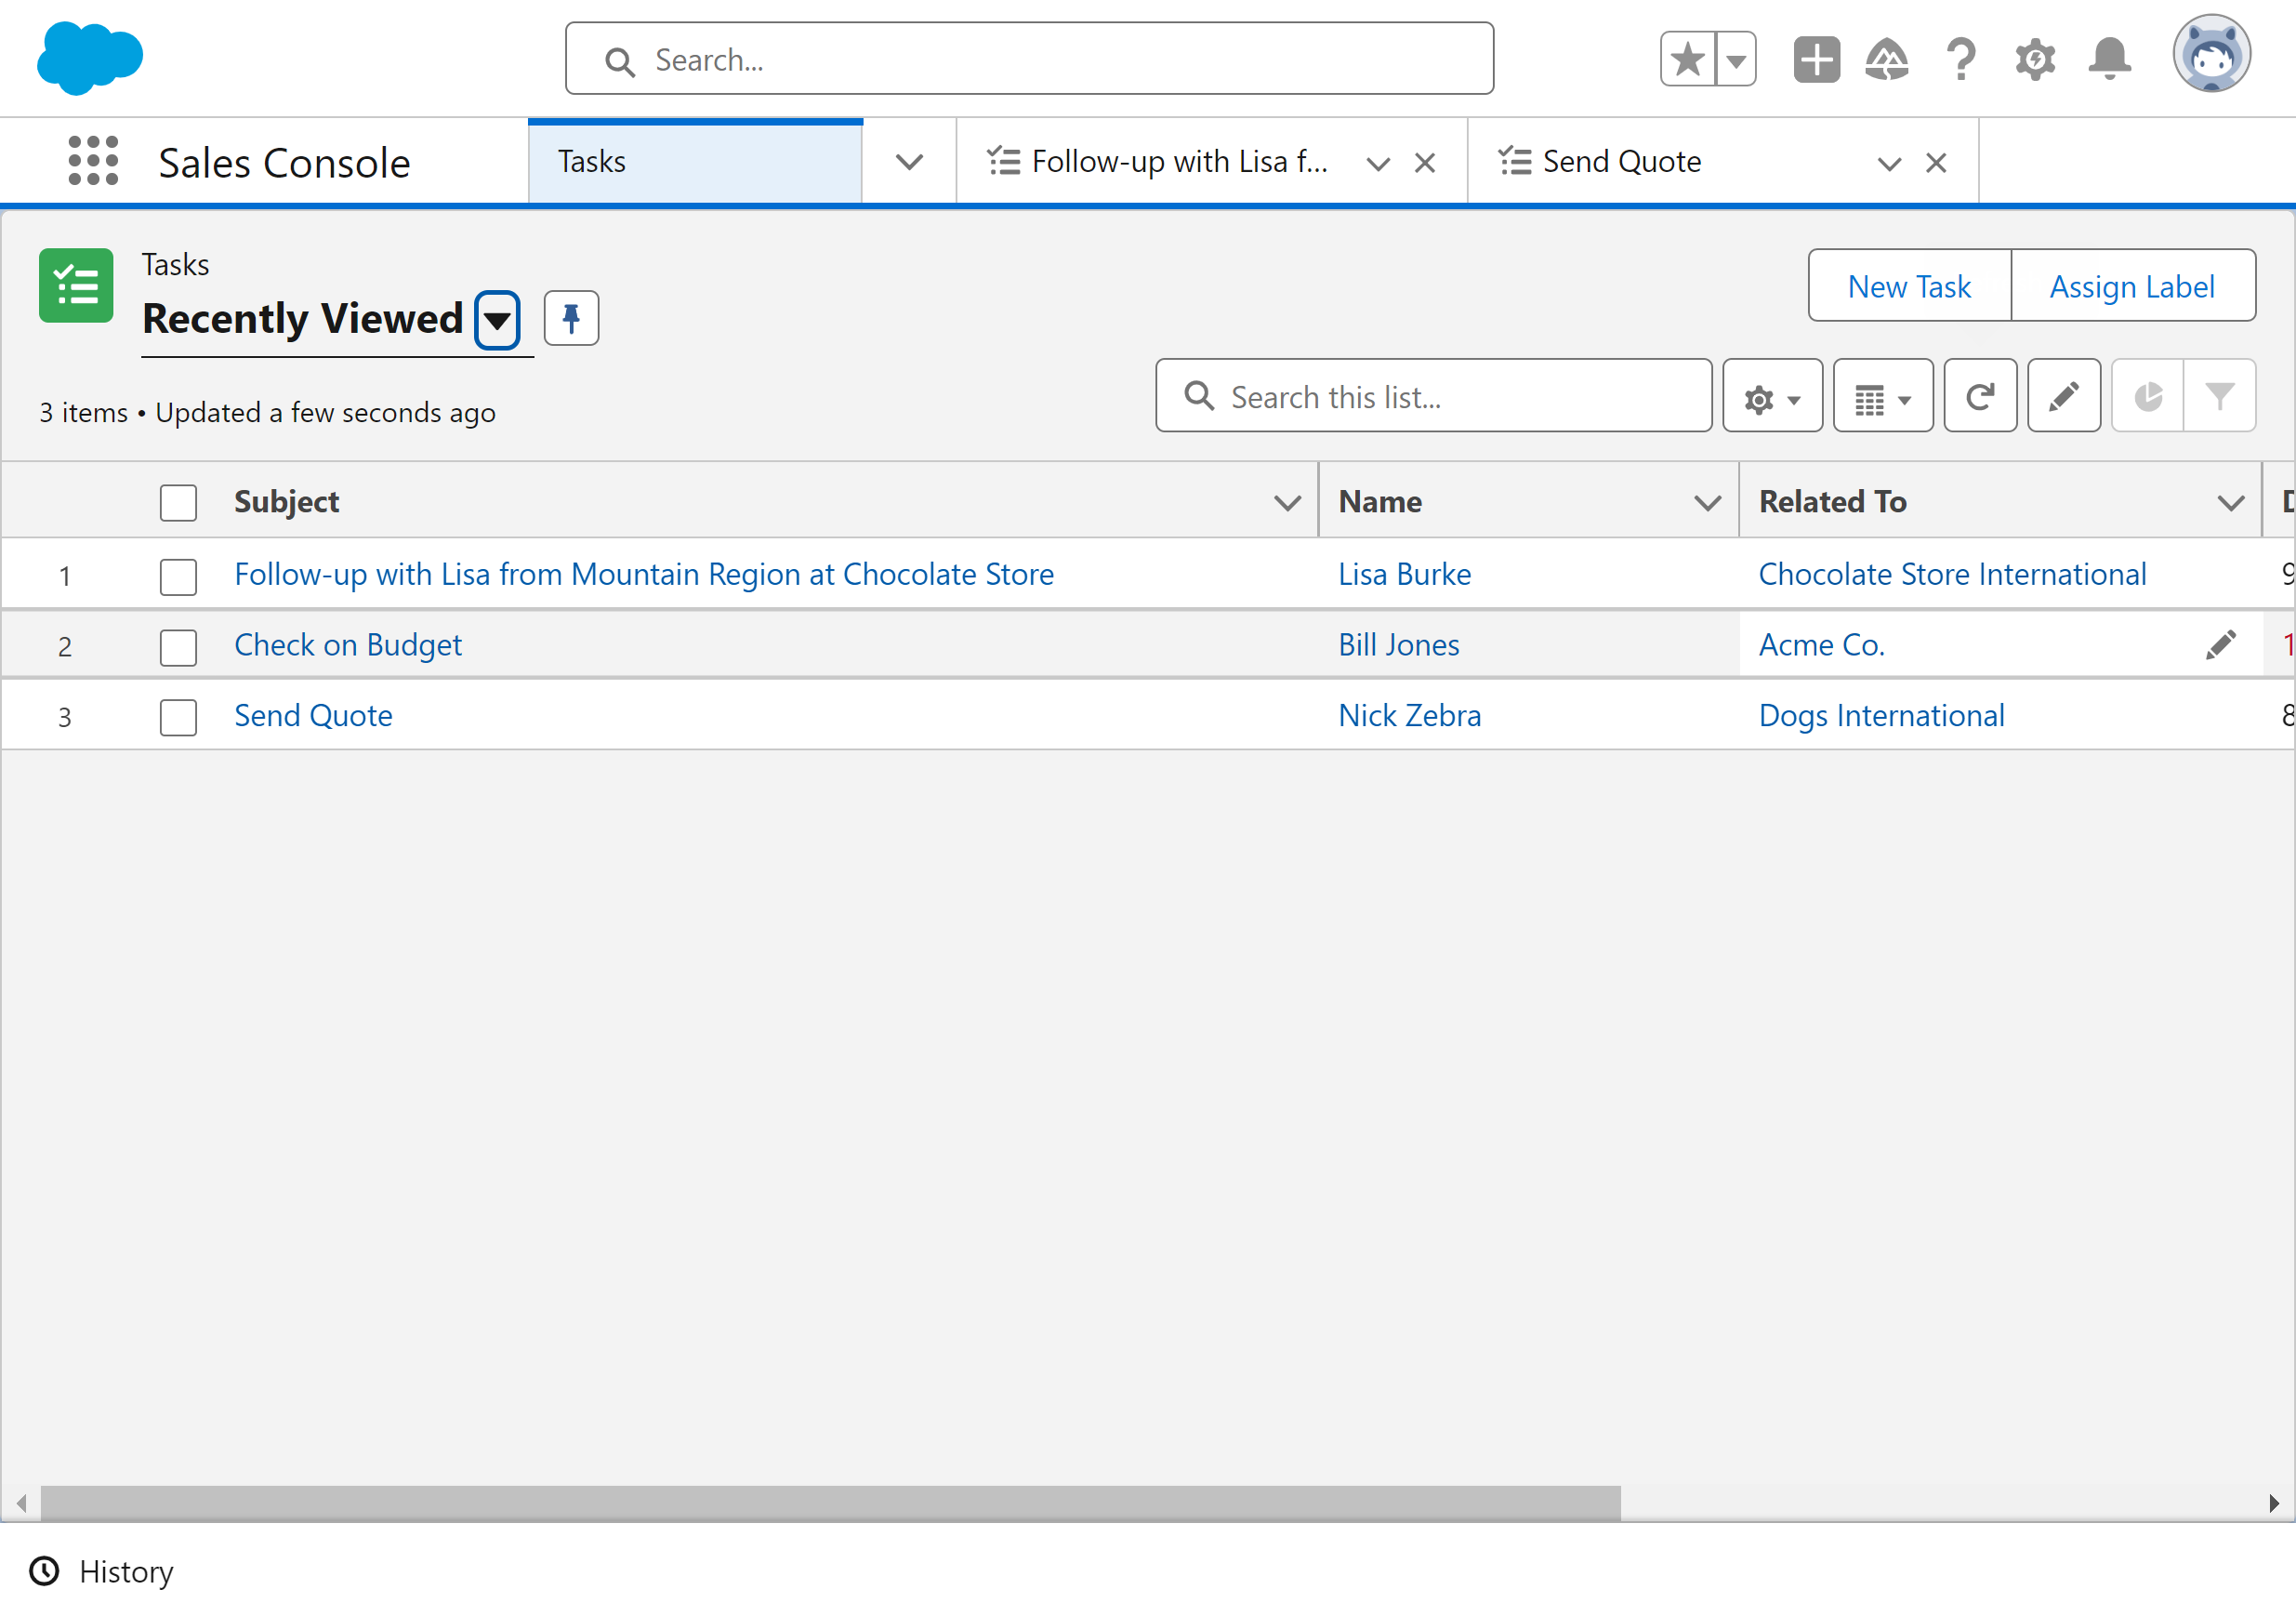Click the New Task button
The width and height of the screenshot is (2296, 1616).
pos(1909,286)
